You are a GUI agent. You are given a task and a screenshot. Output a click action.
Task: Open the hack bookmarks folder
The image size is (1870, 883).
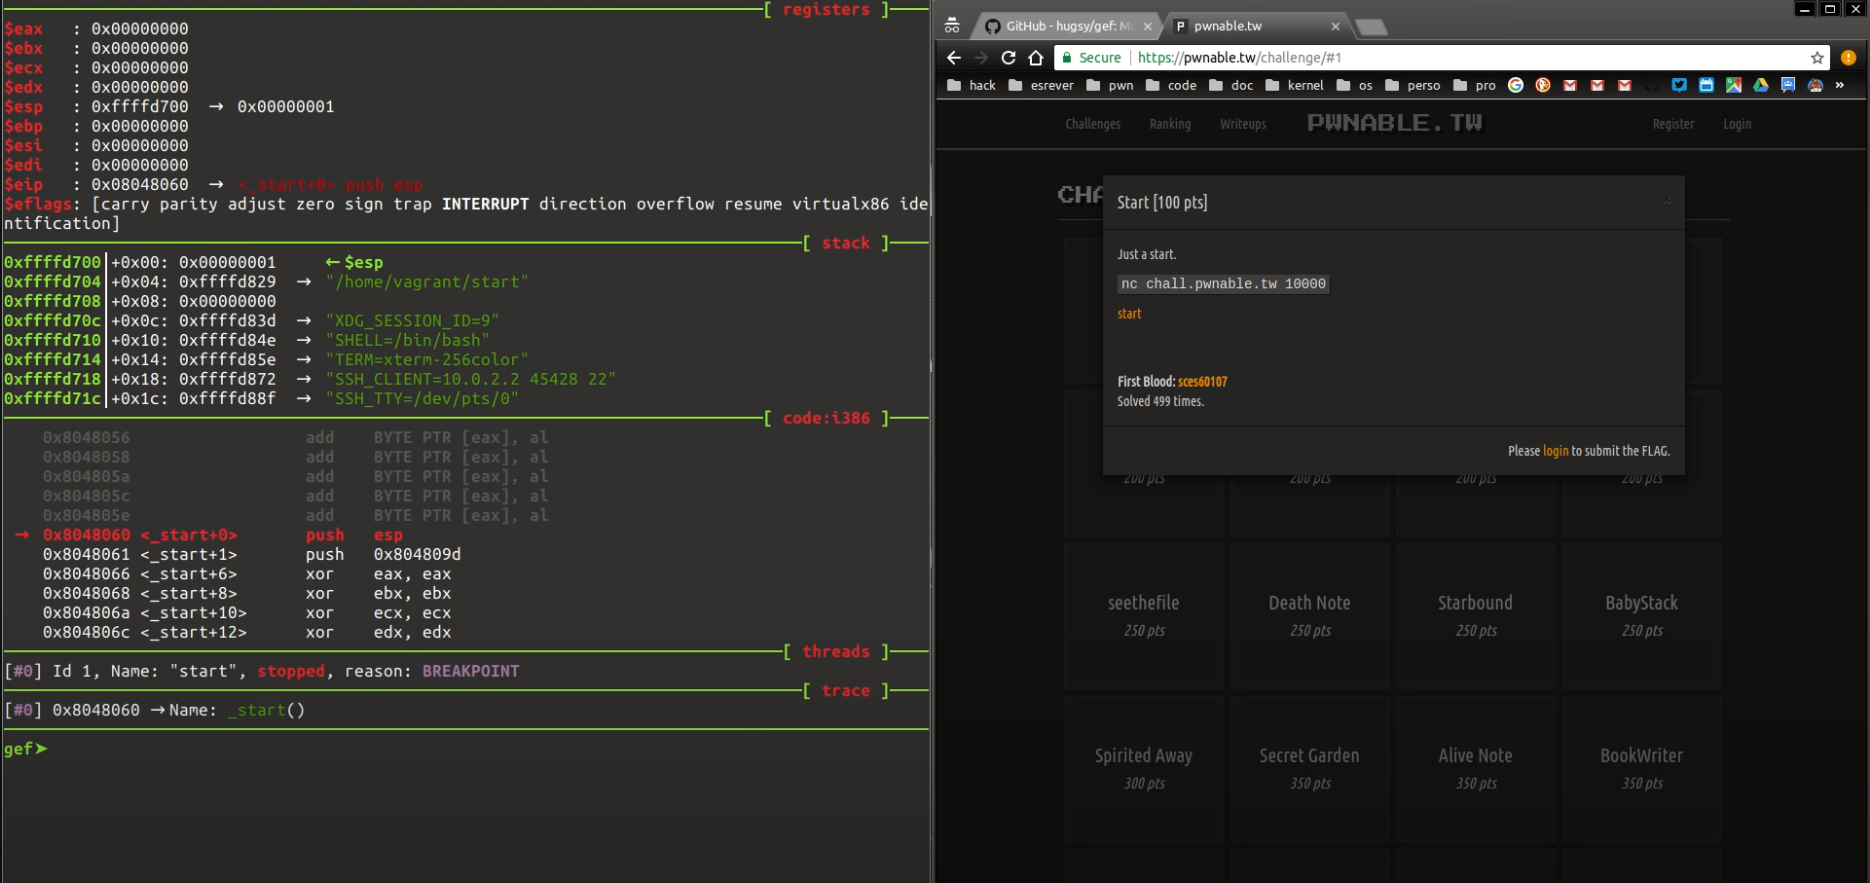pos(971,85)
